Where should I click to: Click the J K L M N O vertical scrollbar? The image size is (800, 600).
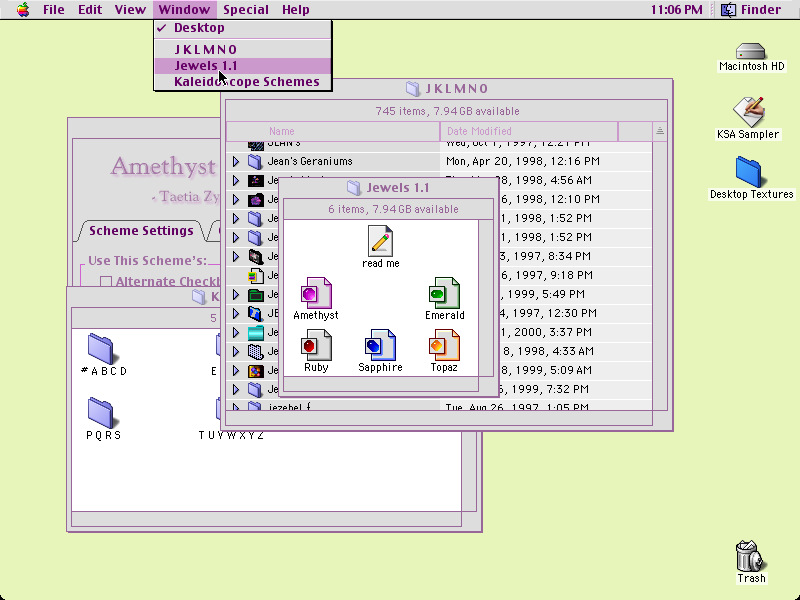pos(660,276)
